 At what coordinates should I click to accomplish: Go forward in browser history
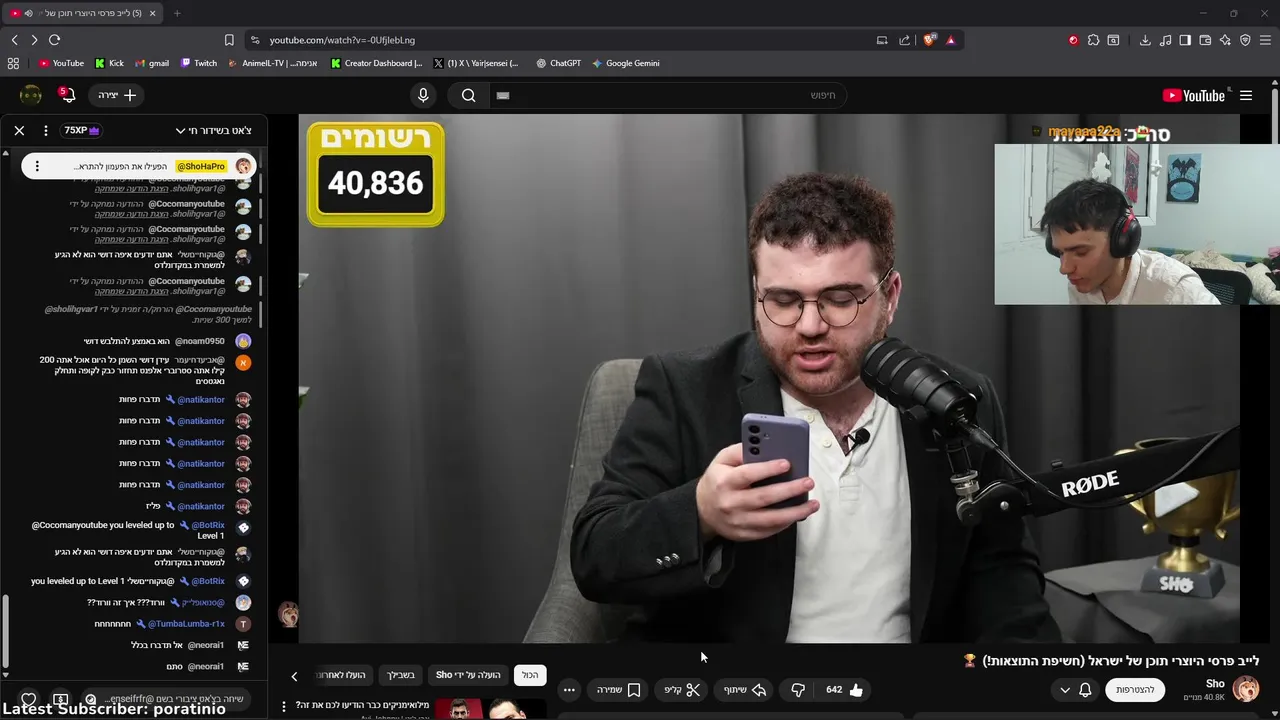(34, 40)
